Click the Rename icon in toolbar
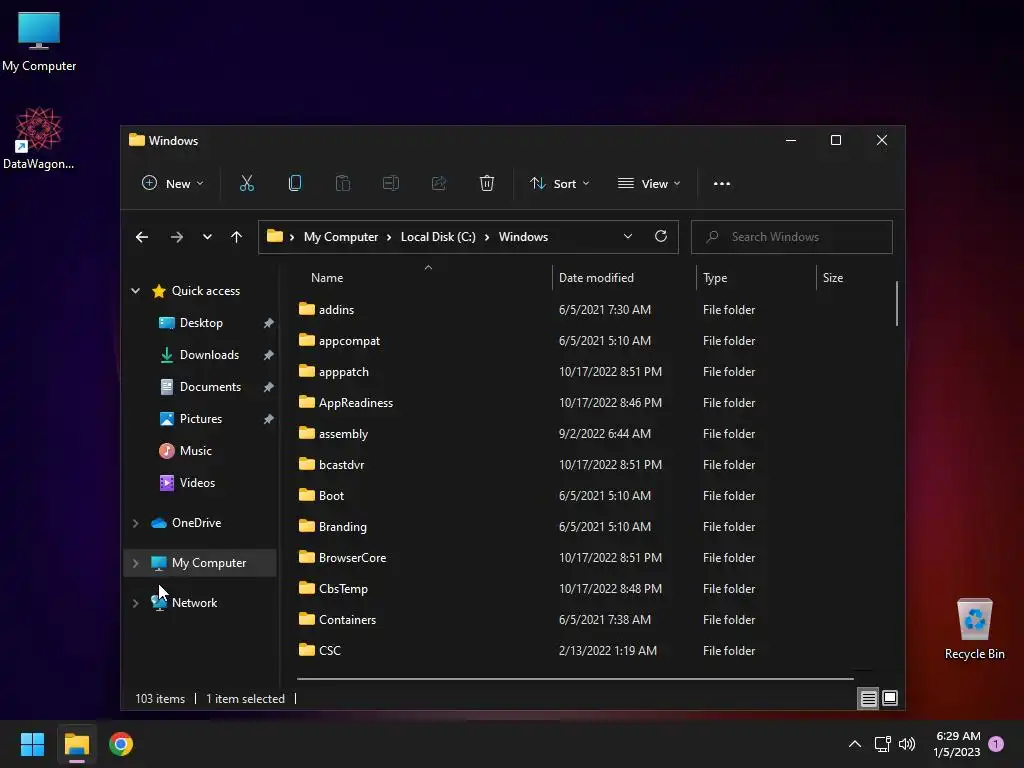 pyautogui.click(x=391, y=184)
